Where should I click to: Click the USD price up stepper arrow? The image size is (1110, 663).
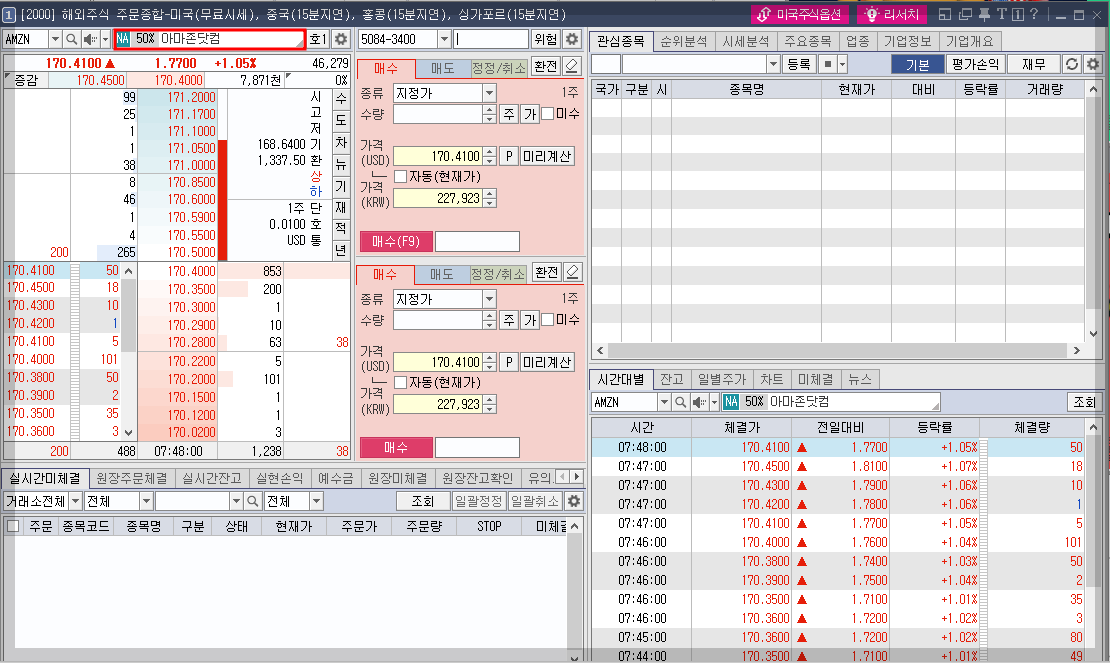489,150
